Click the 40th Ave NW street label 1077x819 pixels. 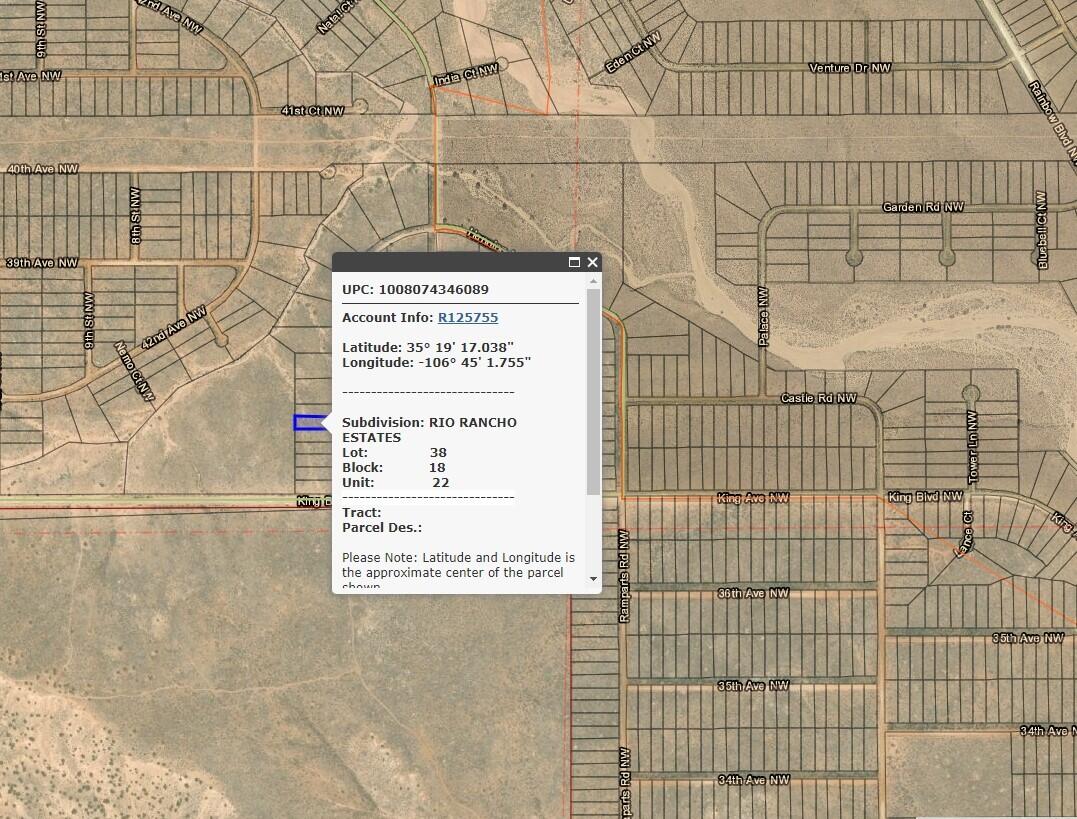point(42,170)
